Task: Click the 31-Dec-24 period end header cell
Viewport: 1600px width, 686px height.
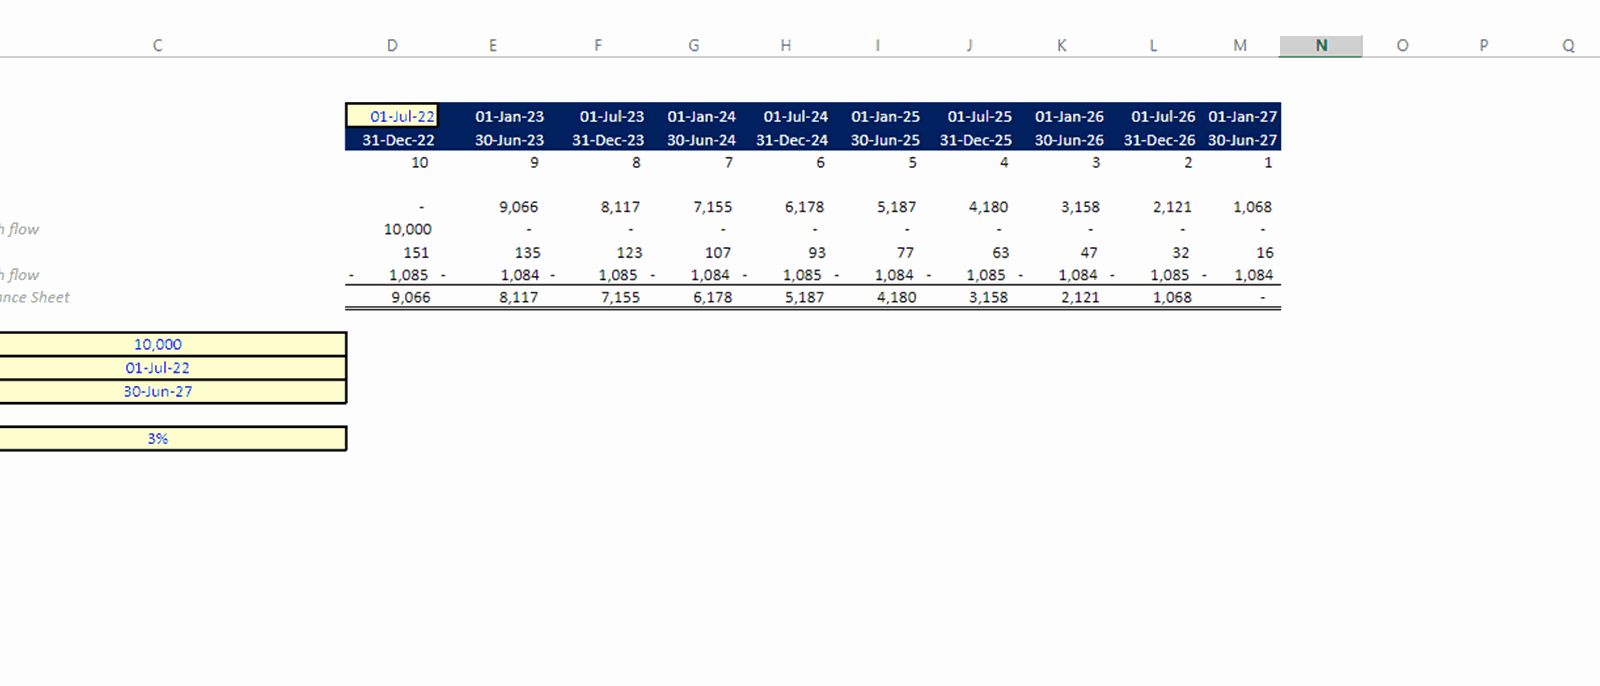Action: coord(791,140)
